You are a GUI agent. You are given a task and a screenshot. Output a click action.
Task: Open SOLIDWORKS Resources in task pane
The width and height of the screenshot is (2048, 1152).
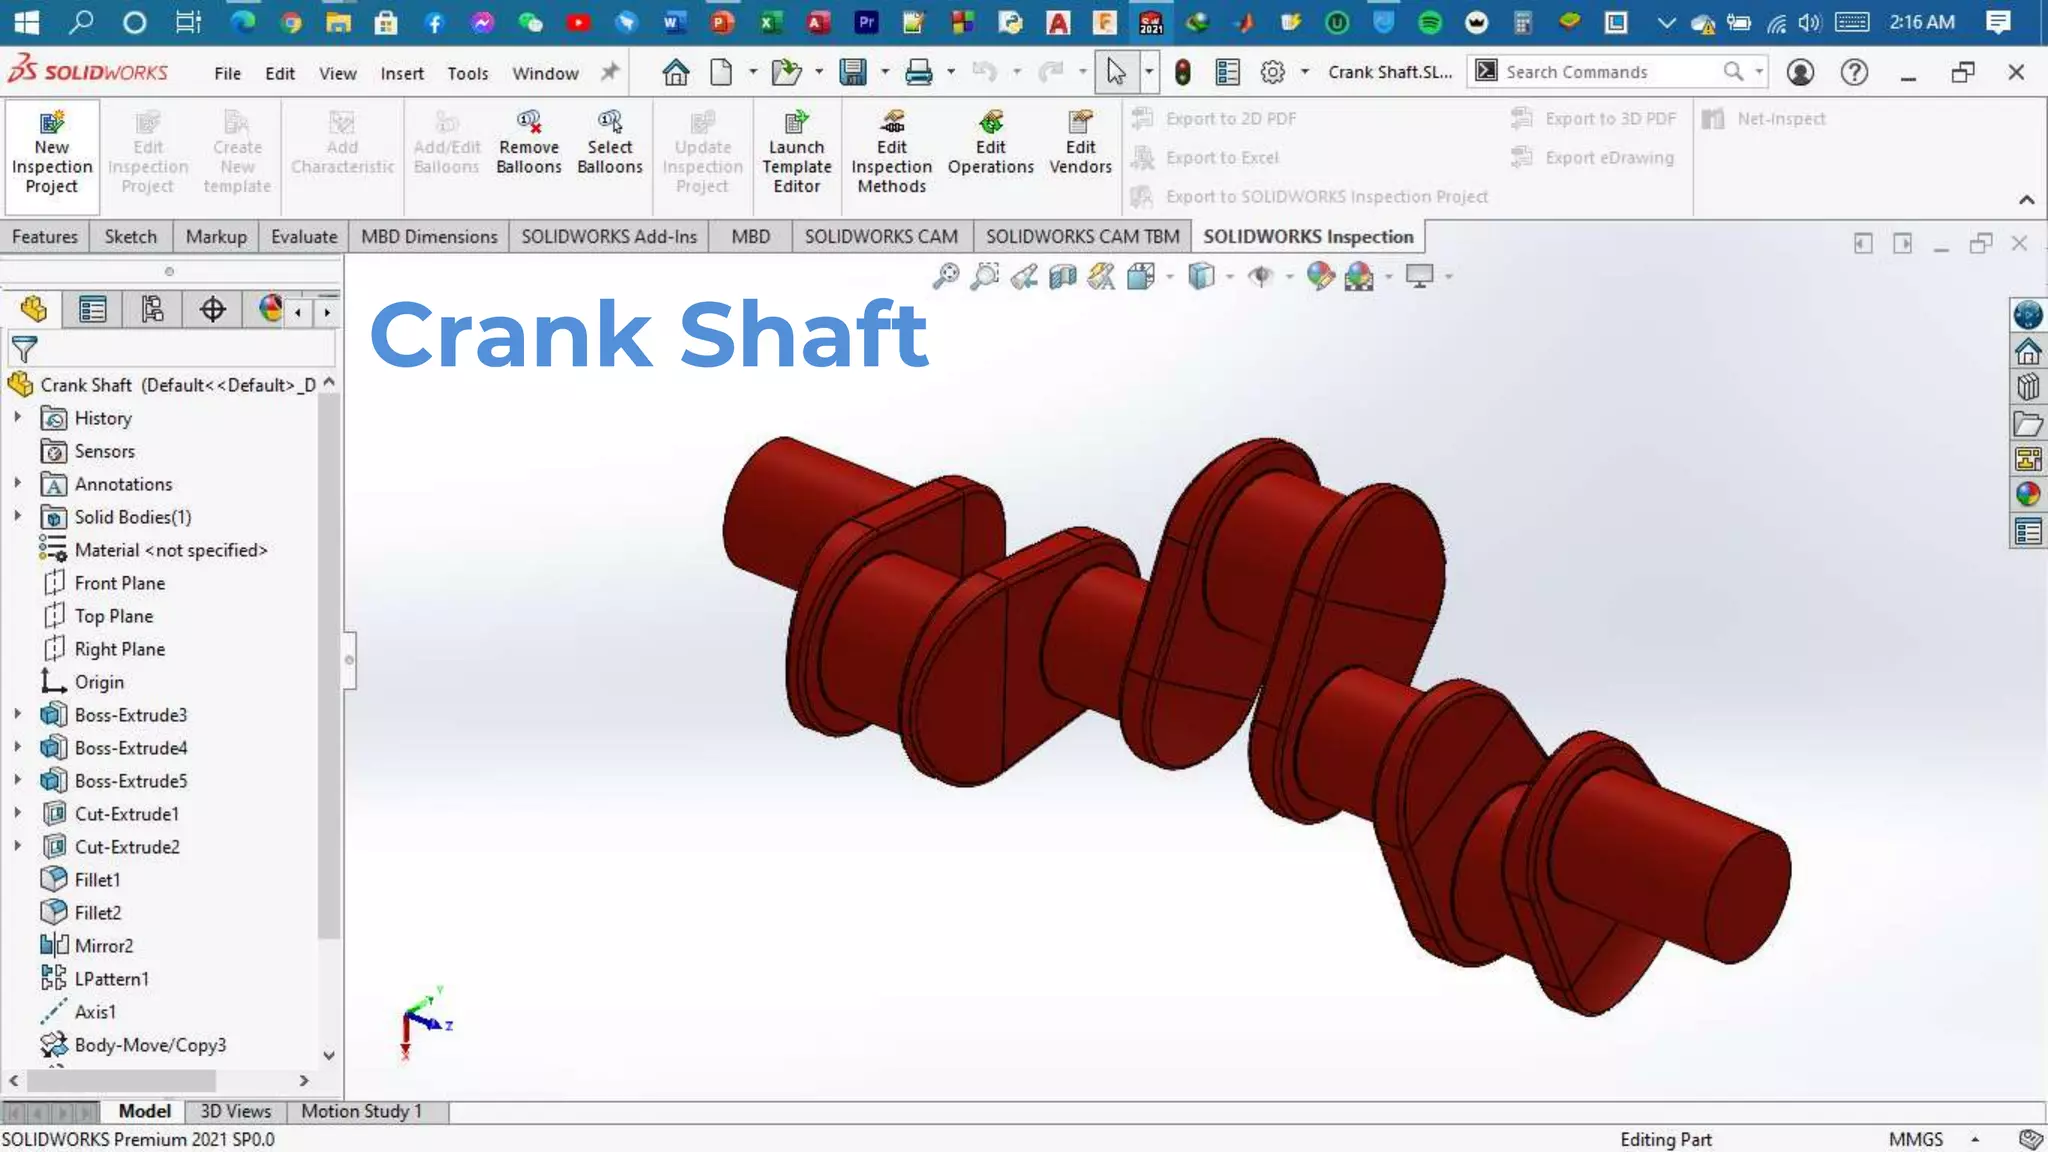[2027, 352]
